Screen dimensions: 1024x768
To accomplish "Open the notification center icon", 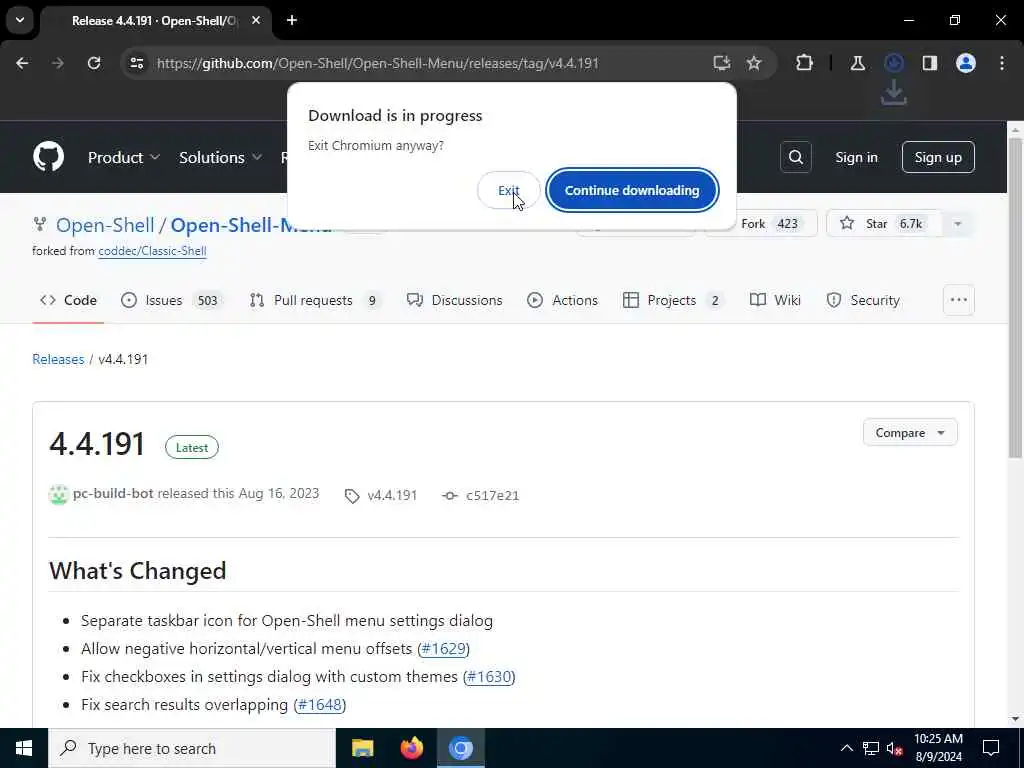I will [991, 748].
